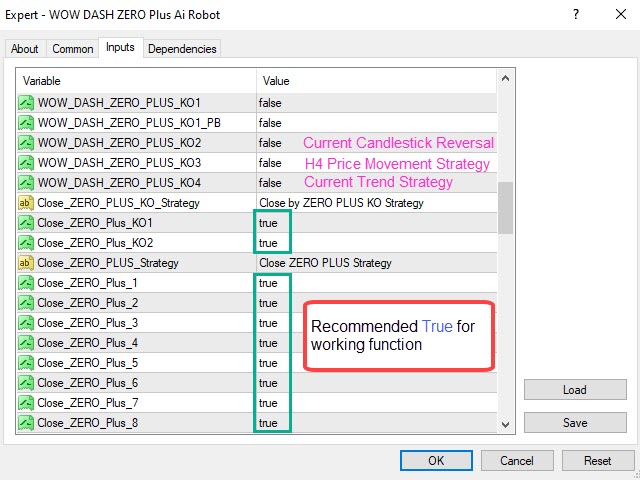
Task: Select the true value of Close_ZERO_Plus_2
Action: pyautogui.click(x=268, y=303)
